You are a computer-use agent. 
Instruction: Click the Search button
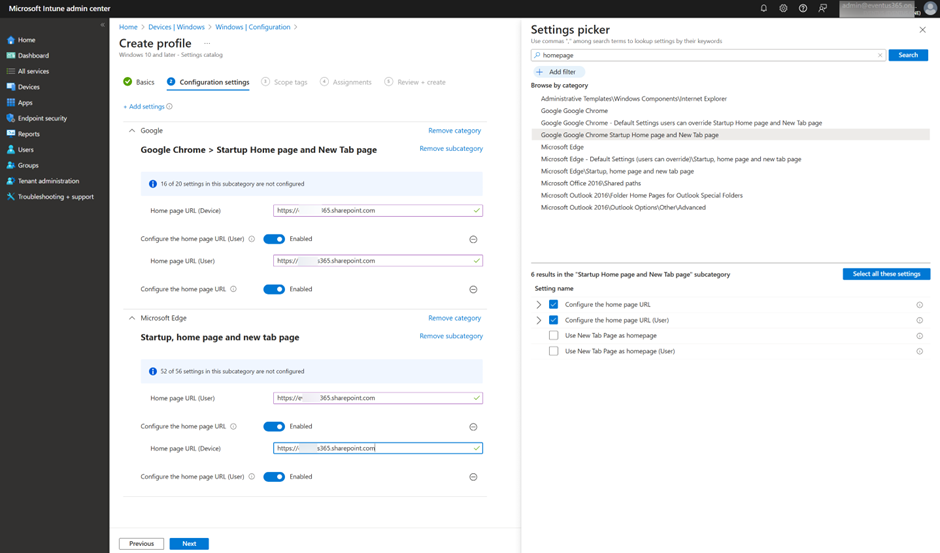pos(908,55)
